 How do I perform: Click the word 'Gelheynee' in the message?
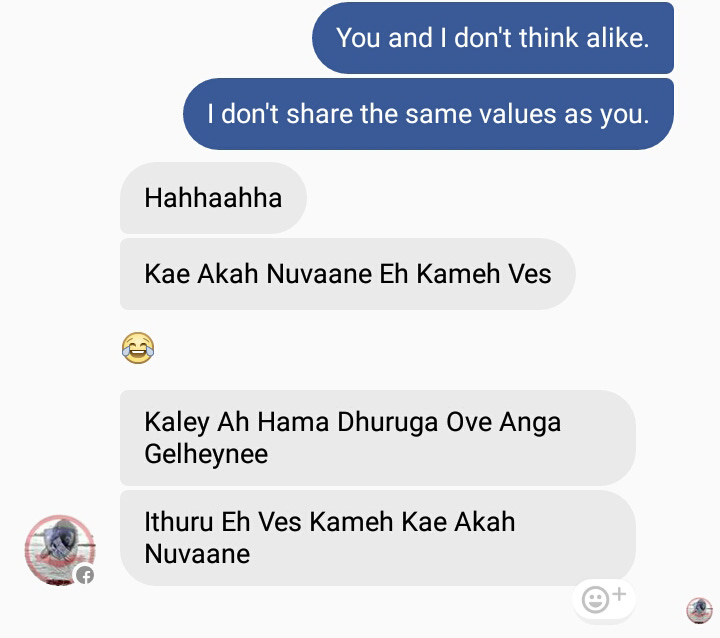click(206, 454)
